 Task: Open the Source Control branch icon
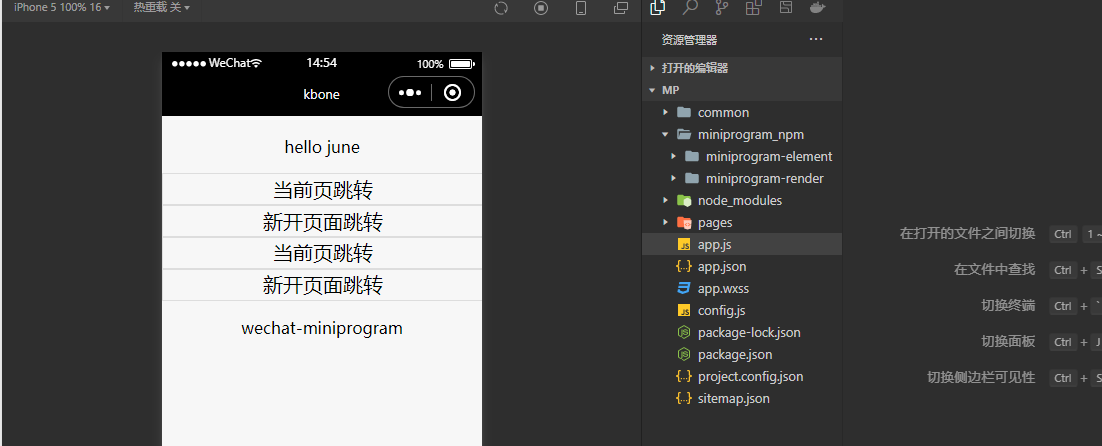pyautogui.click(x=722, y=8)
